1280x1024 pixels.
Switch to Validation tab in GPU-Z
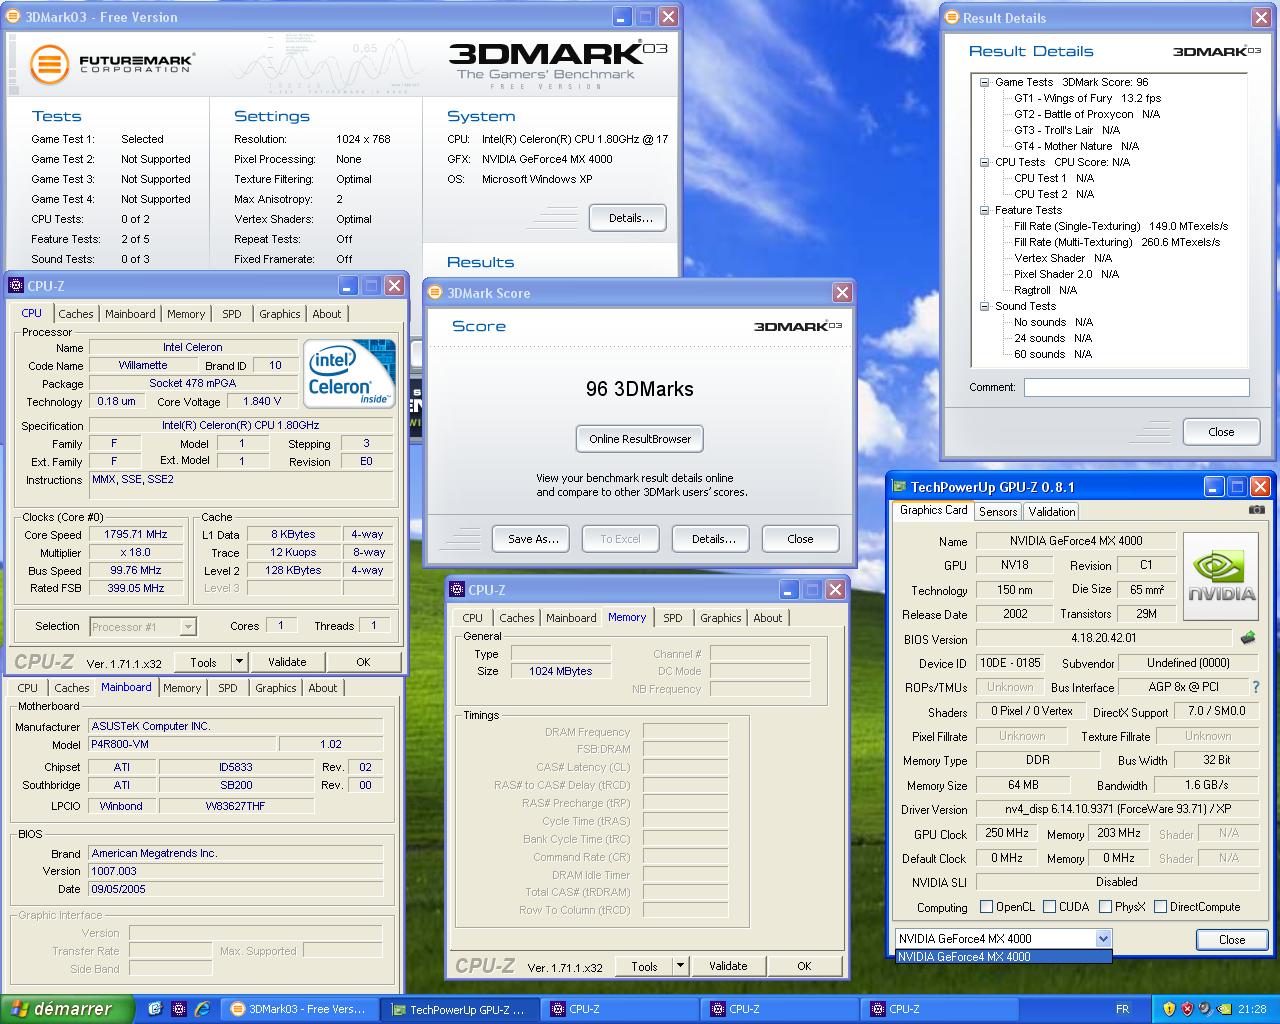click(1052, 511)
